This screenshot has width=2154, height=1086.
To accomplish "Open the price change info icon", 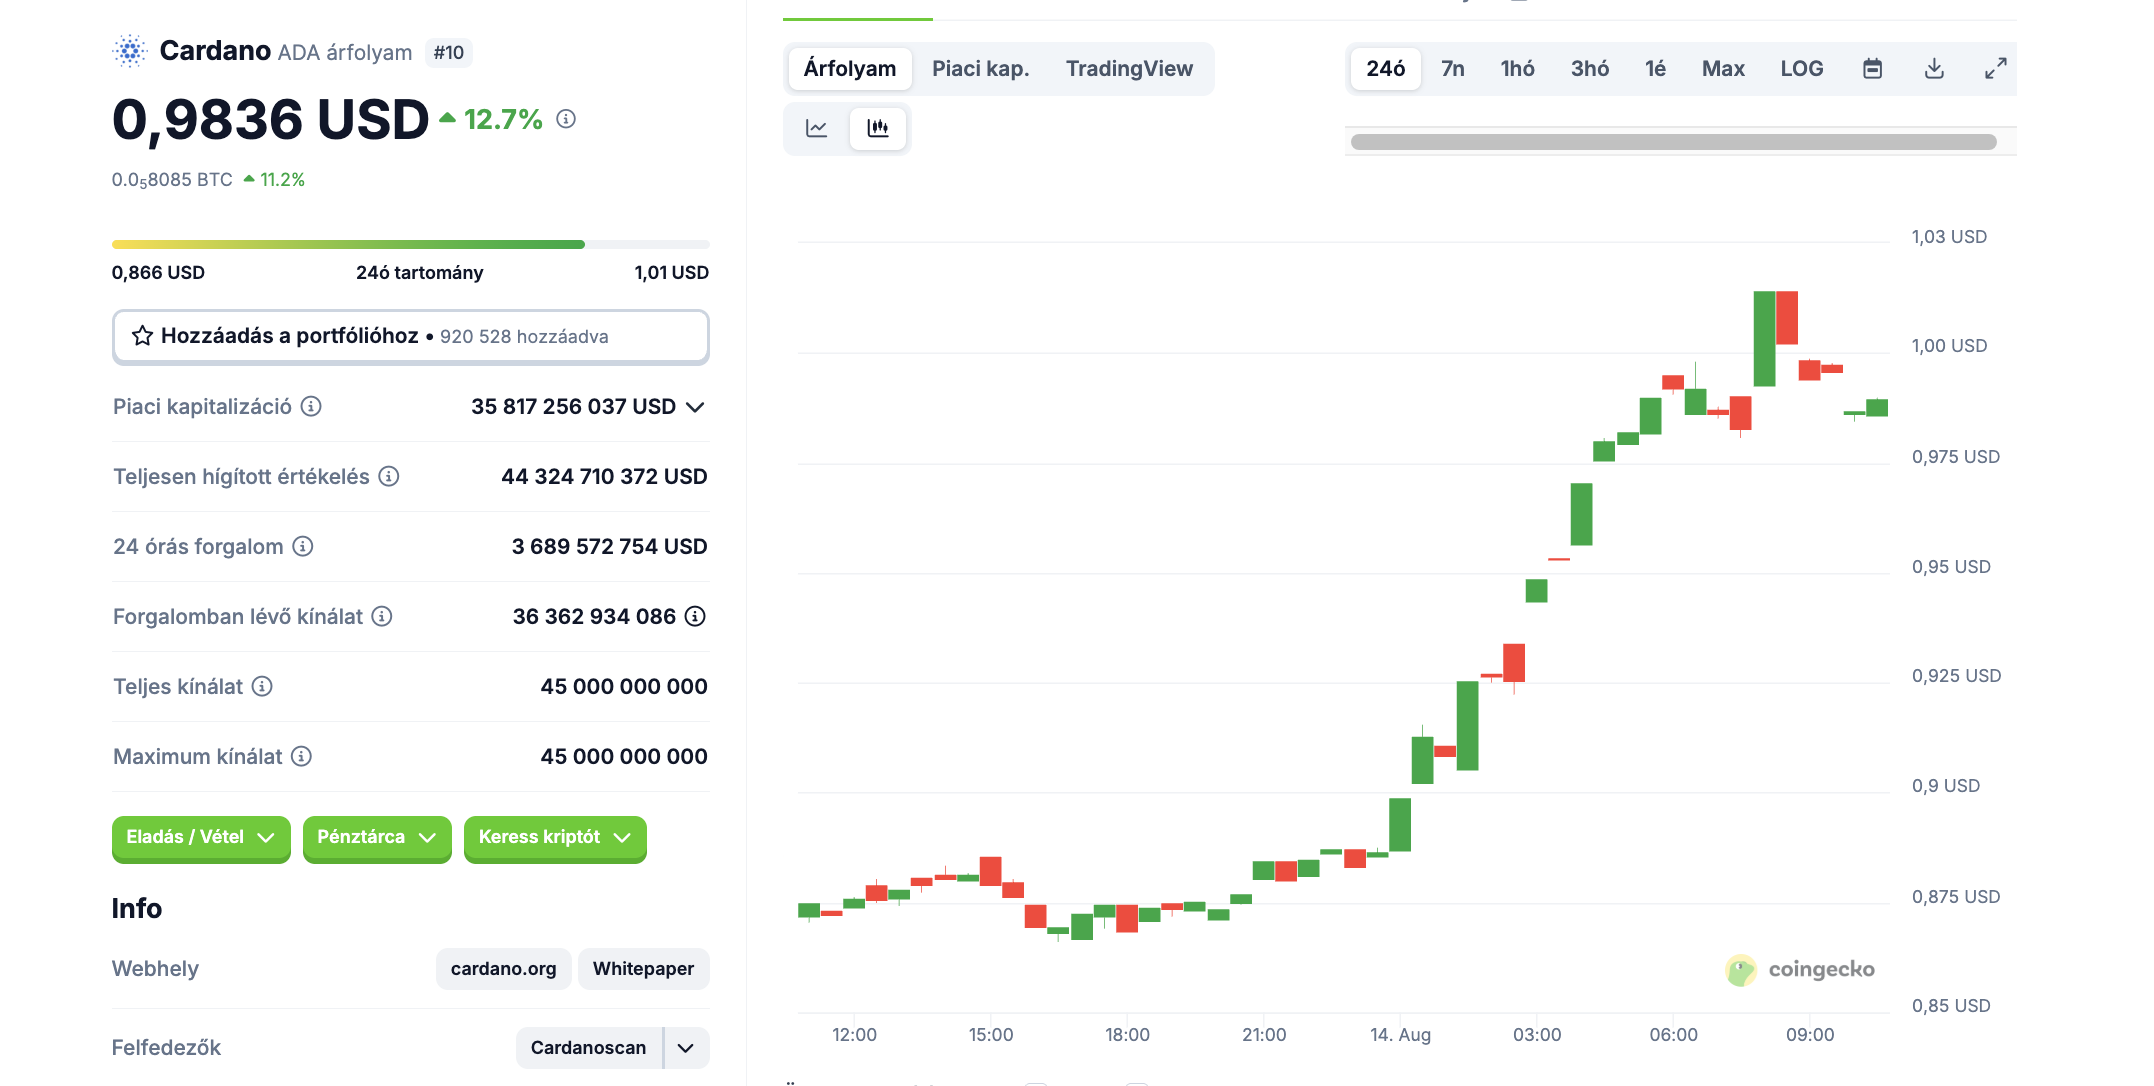I will tap(566, 119).
